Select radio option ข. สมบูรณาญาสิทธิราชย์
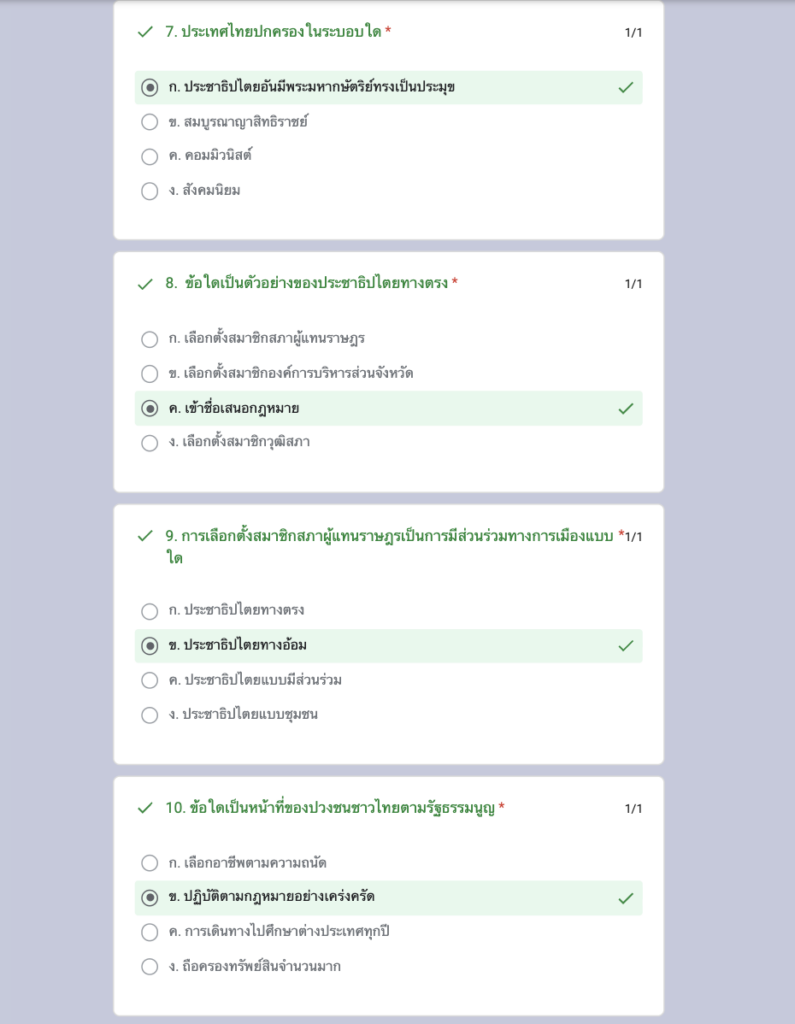Image resolution: width=795 pixels, height=1024 pixels. [150, 122]
